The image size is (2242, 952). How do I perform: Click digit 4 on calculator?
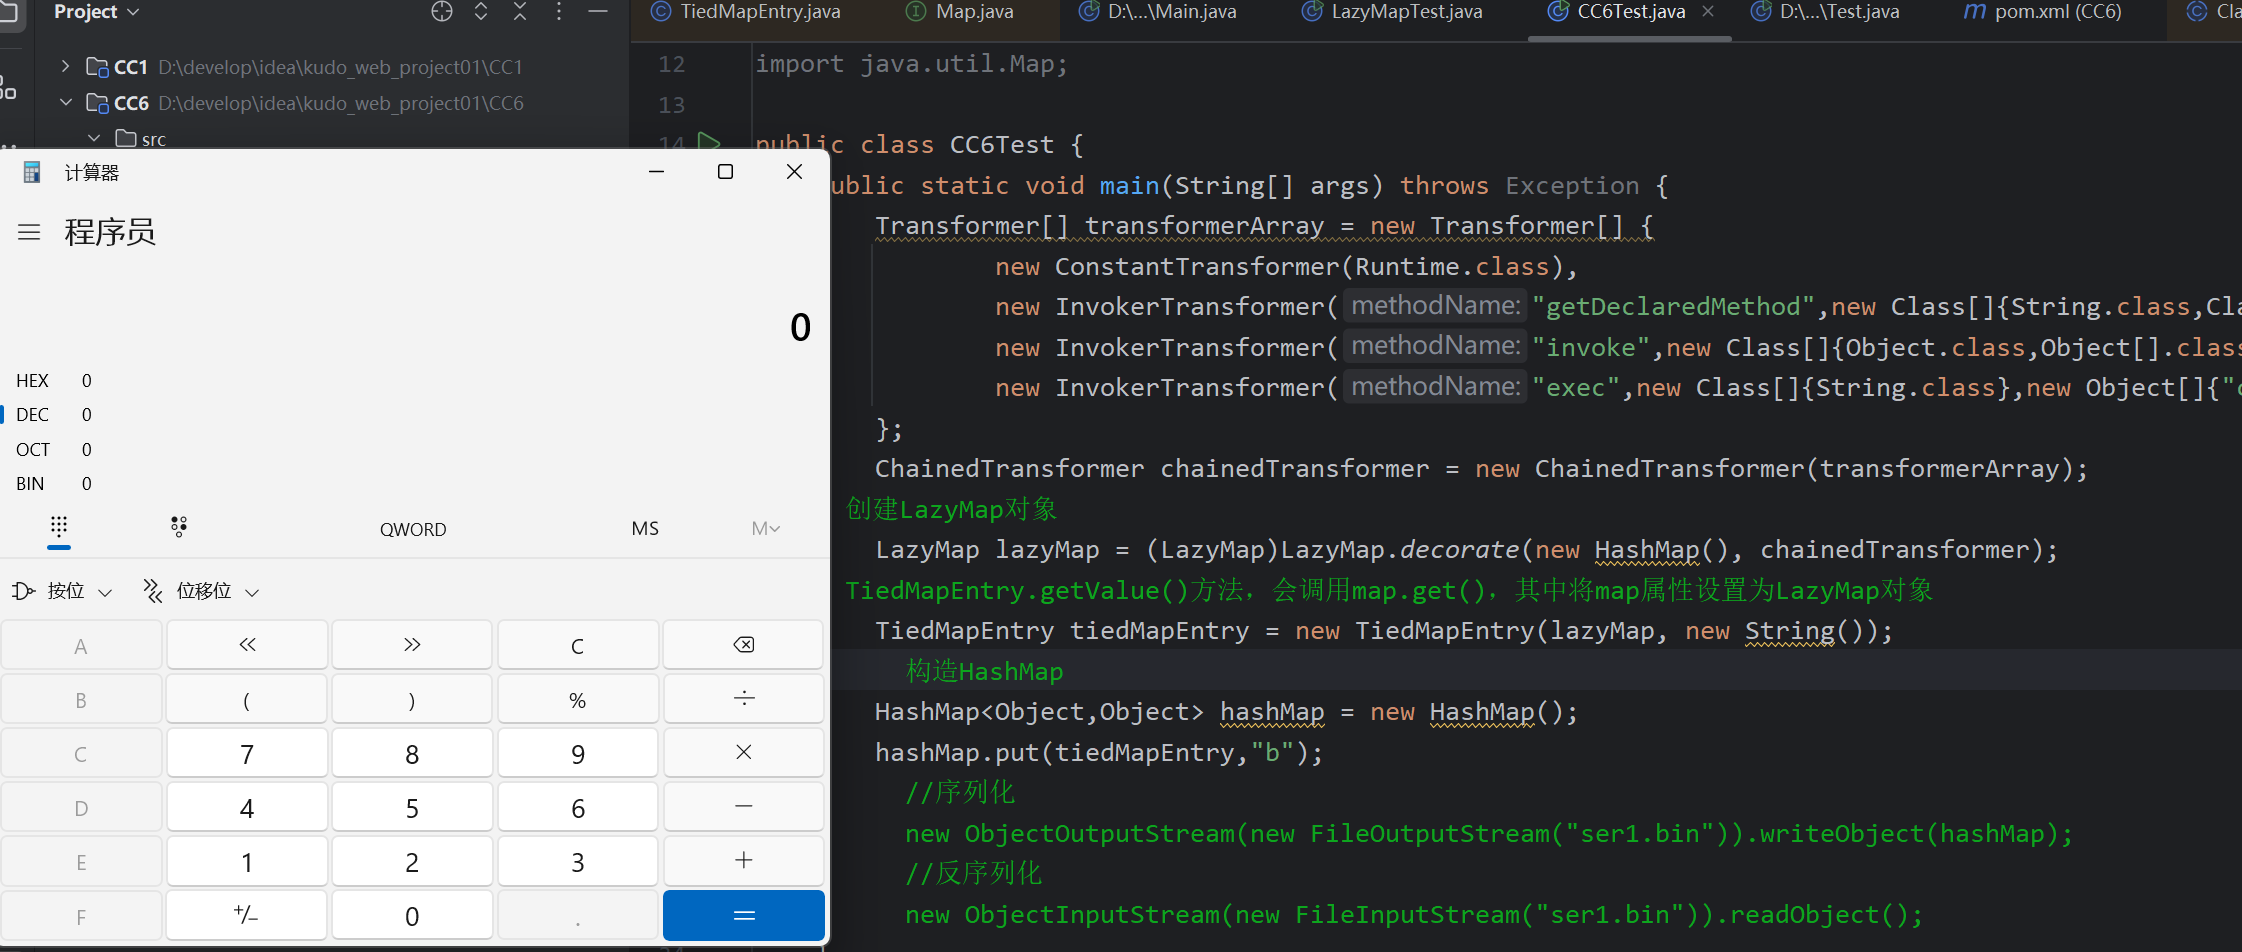pos(247,807)
